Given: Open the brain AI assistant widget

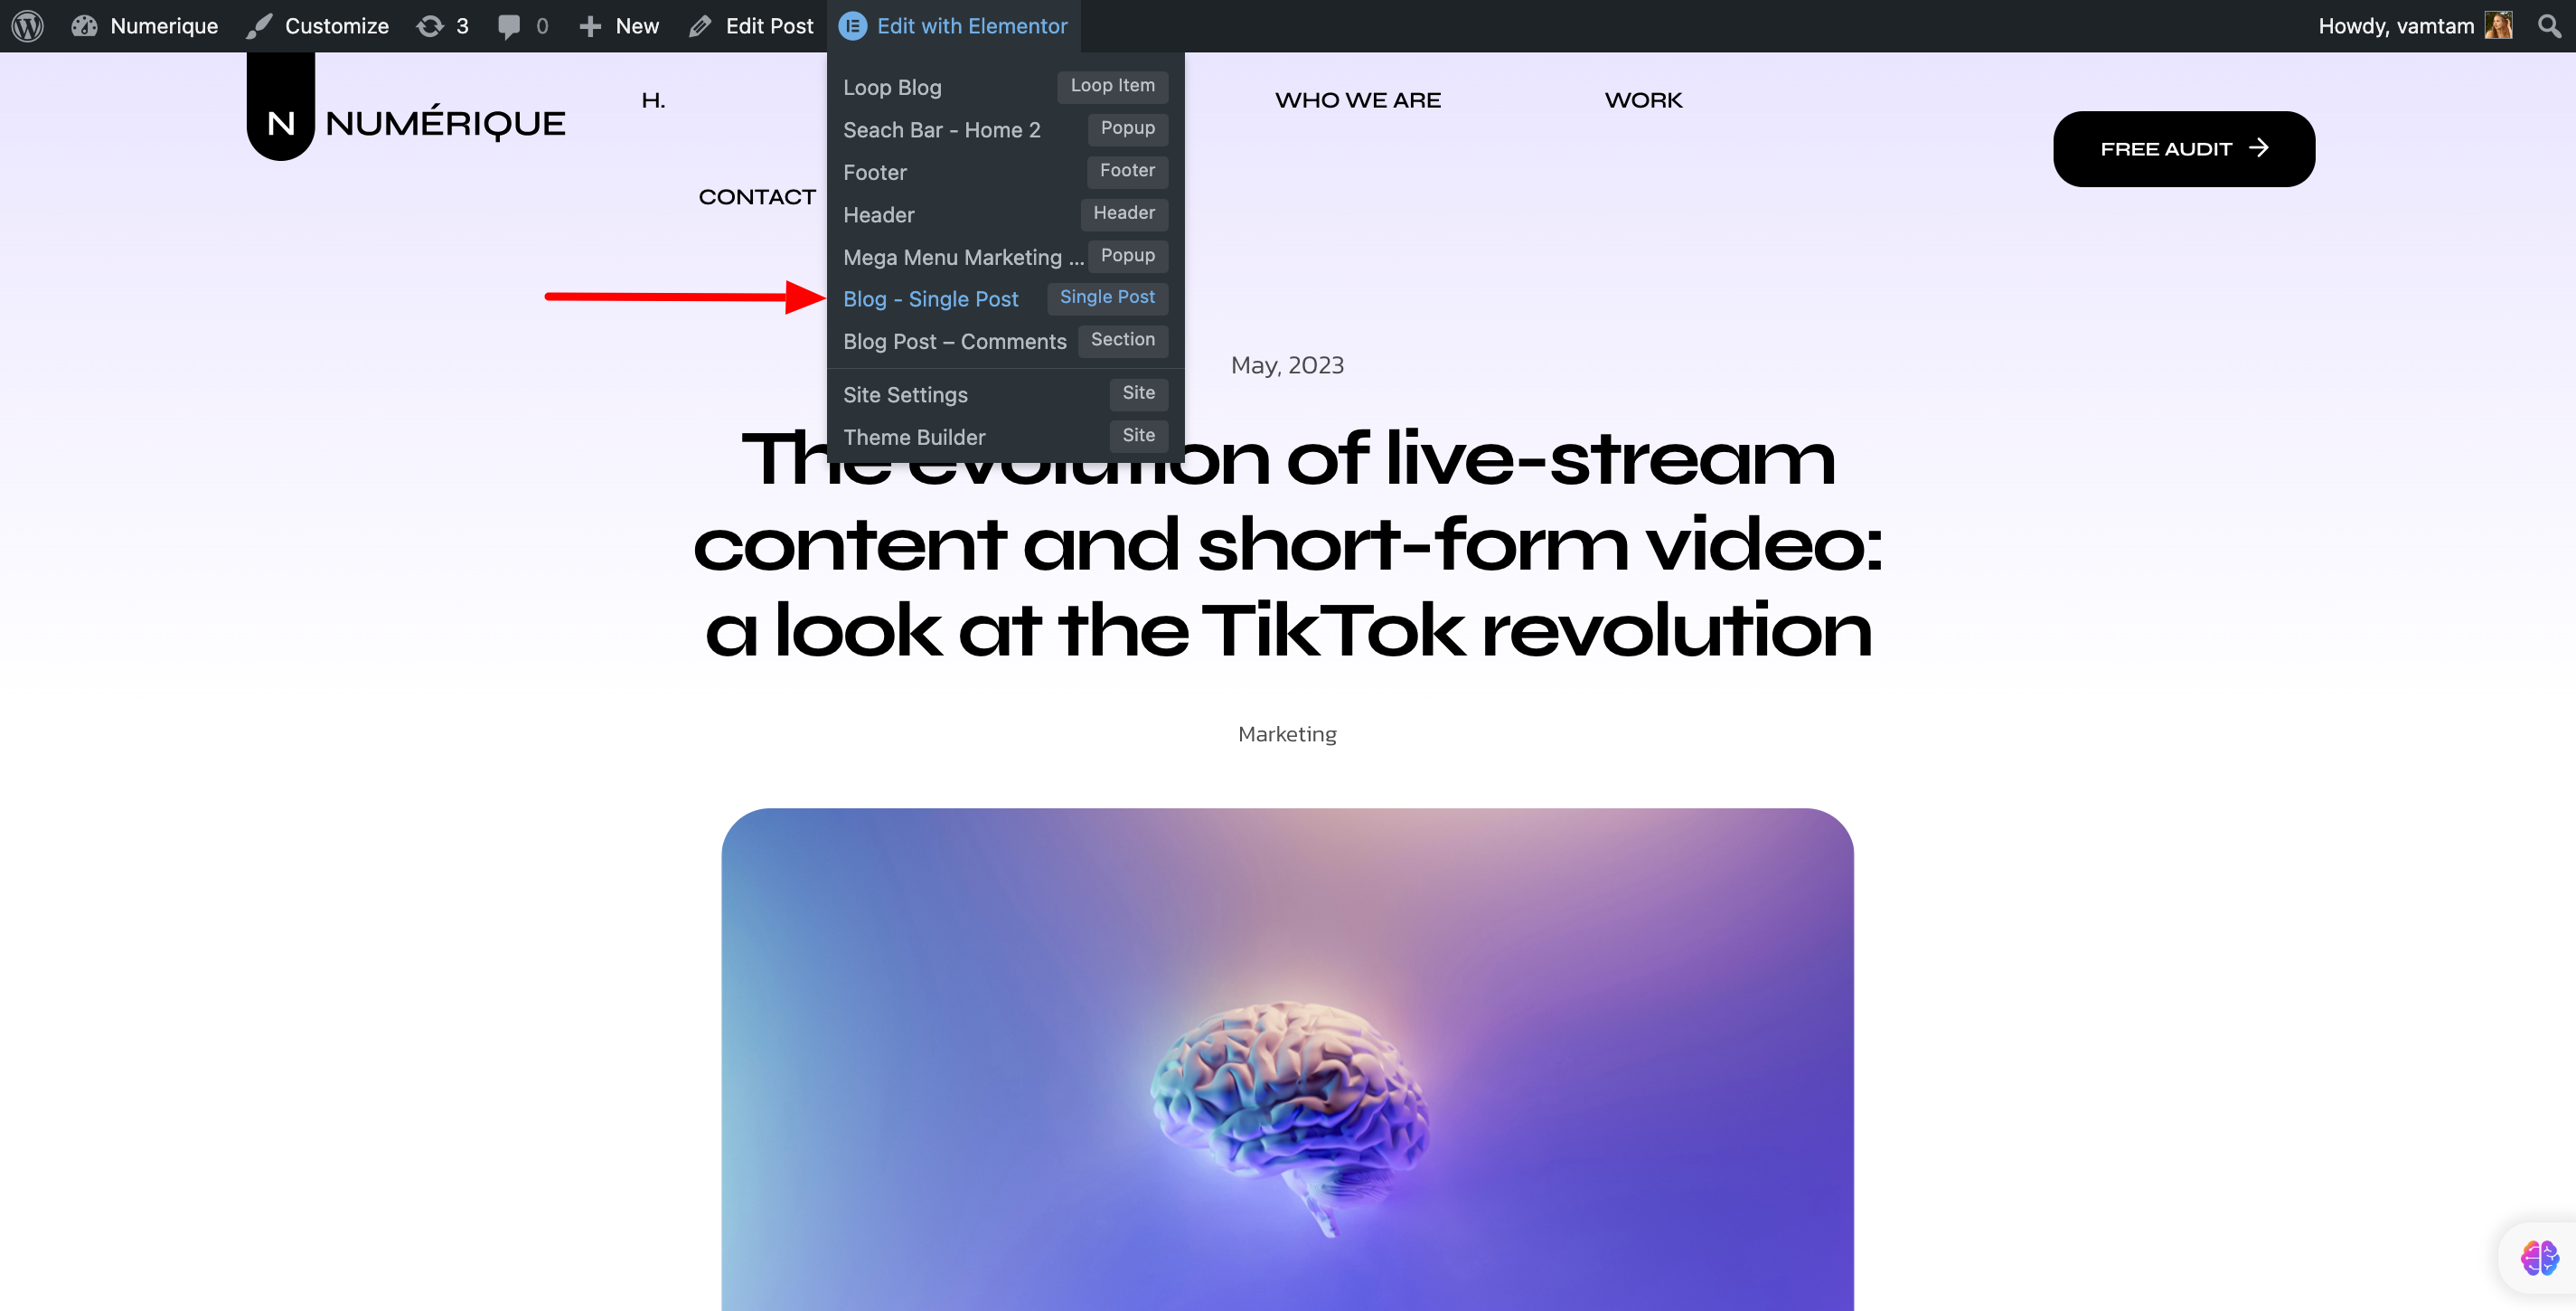Looking at the screenshot, I should point(2540,1257).
